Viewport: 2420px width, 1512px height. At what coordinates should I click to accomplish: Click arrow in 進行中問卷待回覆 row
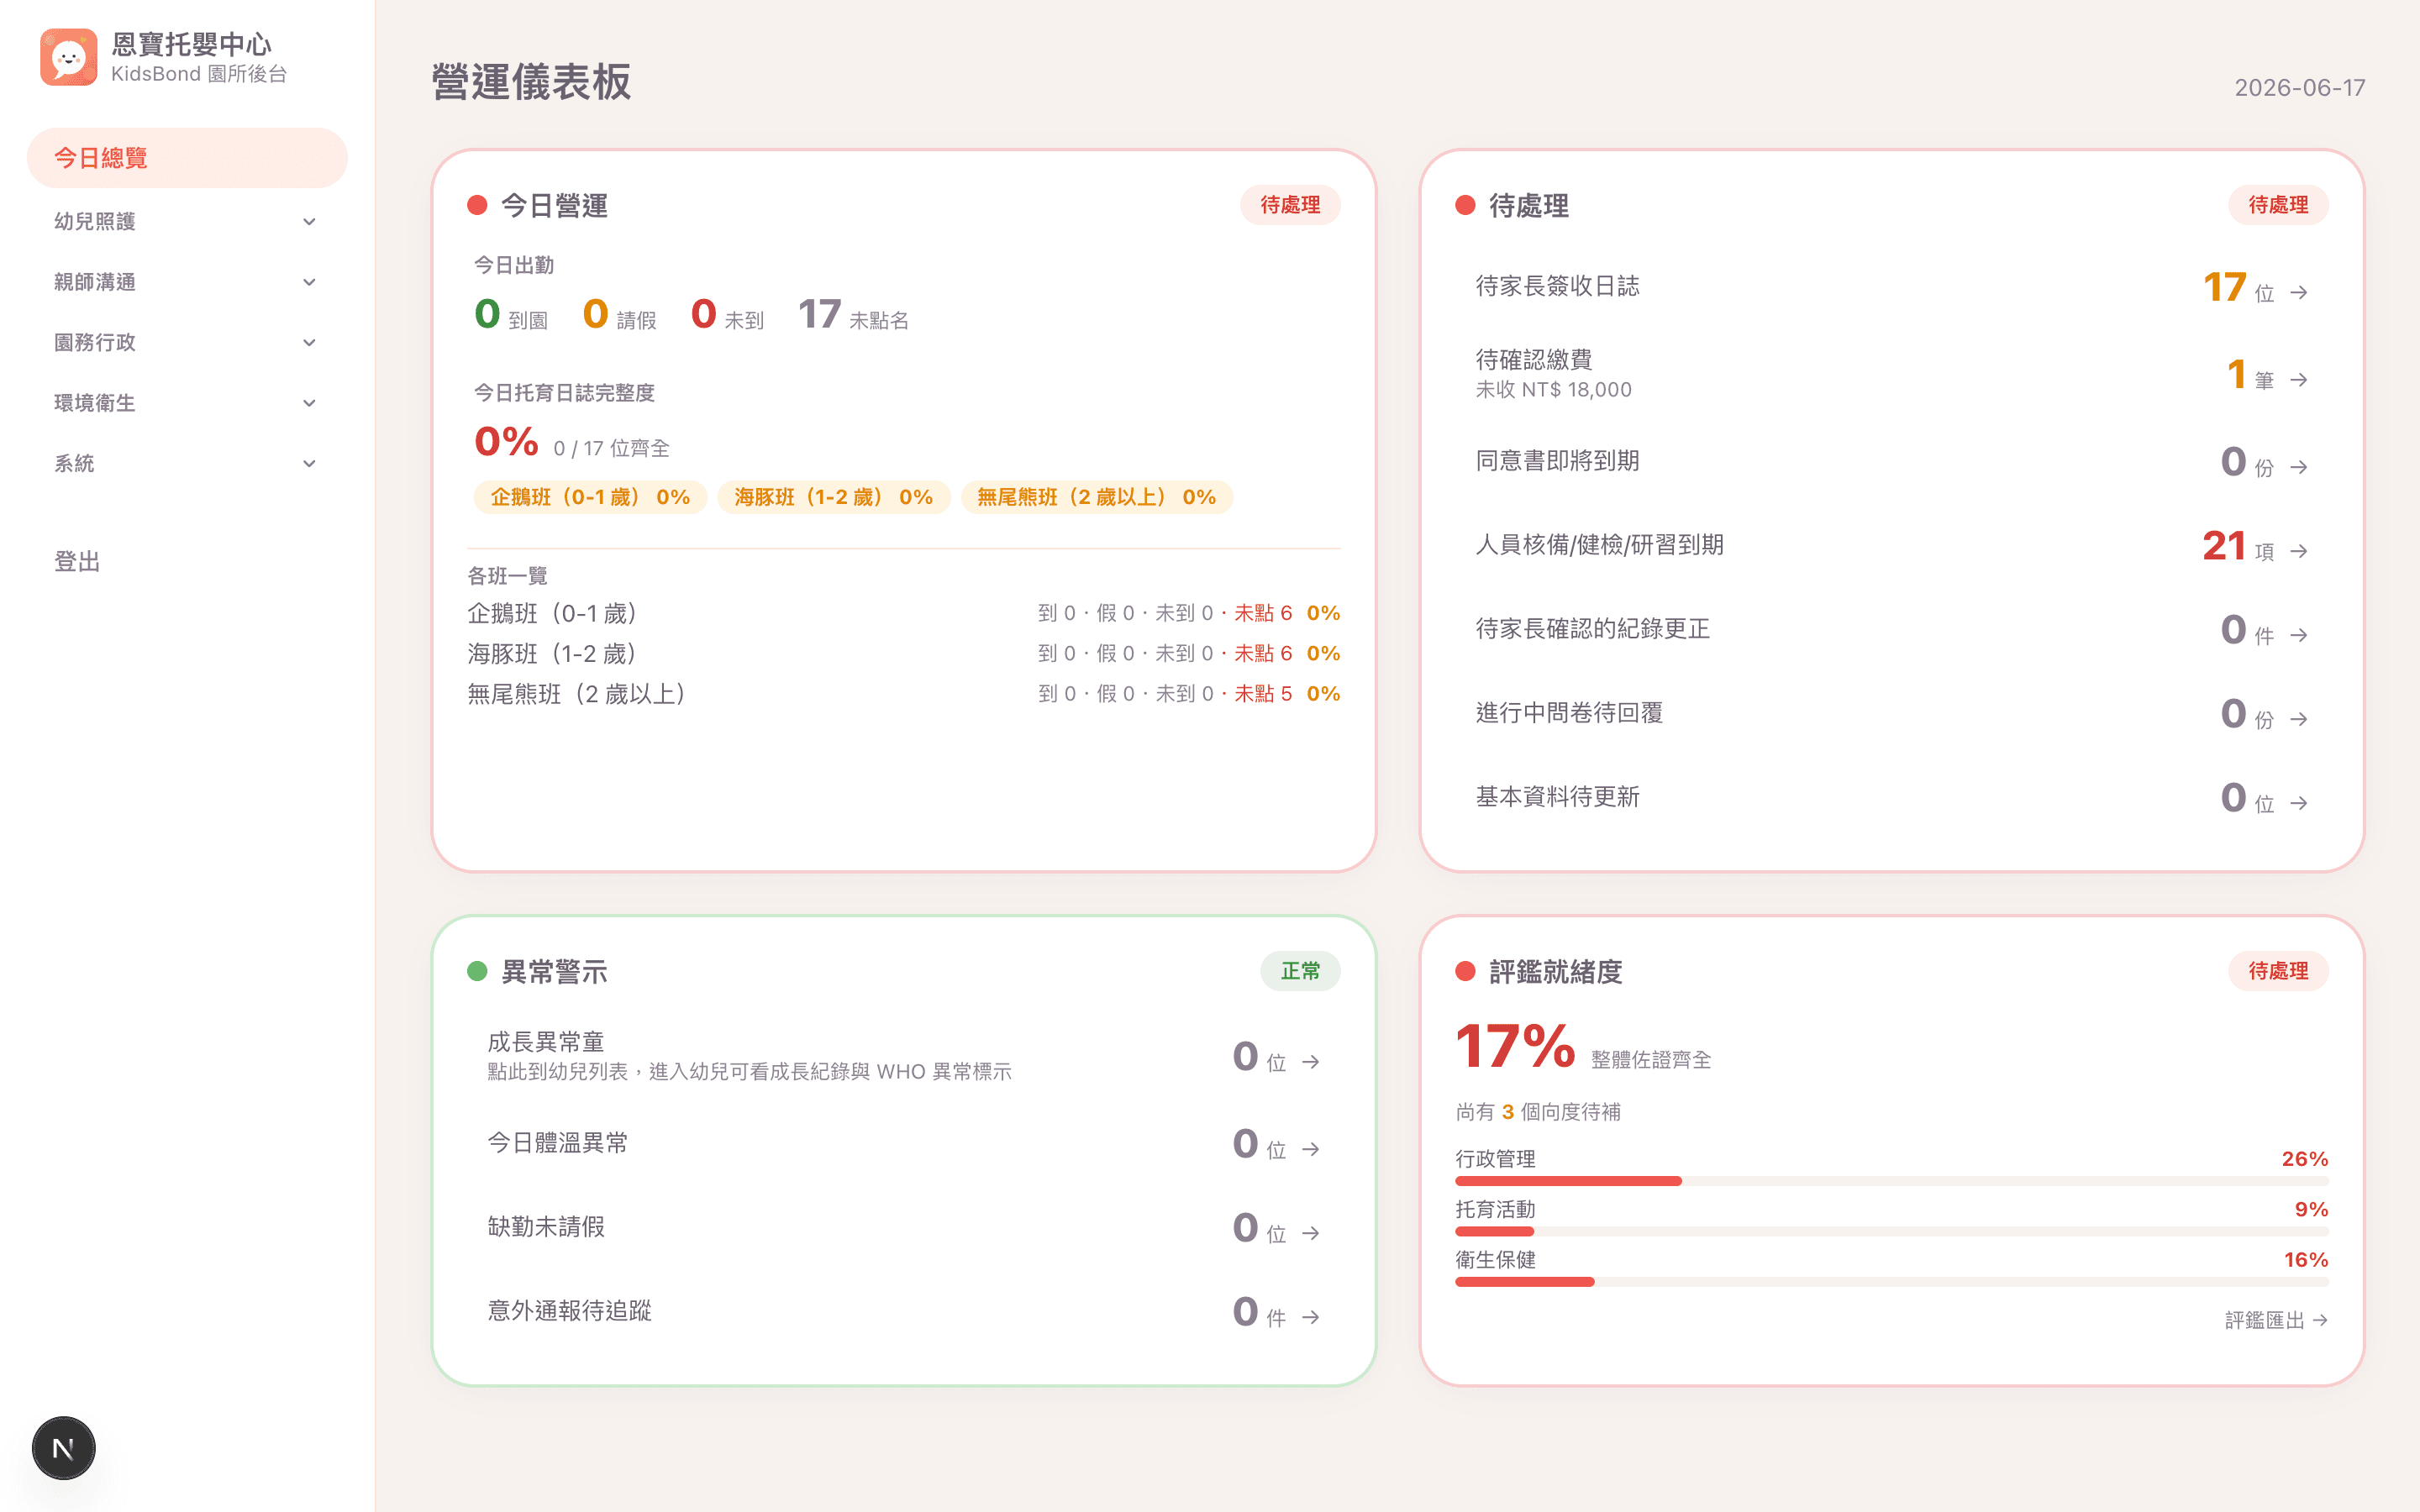tap(2299, 719)
